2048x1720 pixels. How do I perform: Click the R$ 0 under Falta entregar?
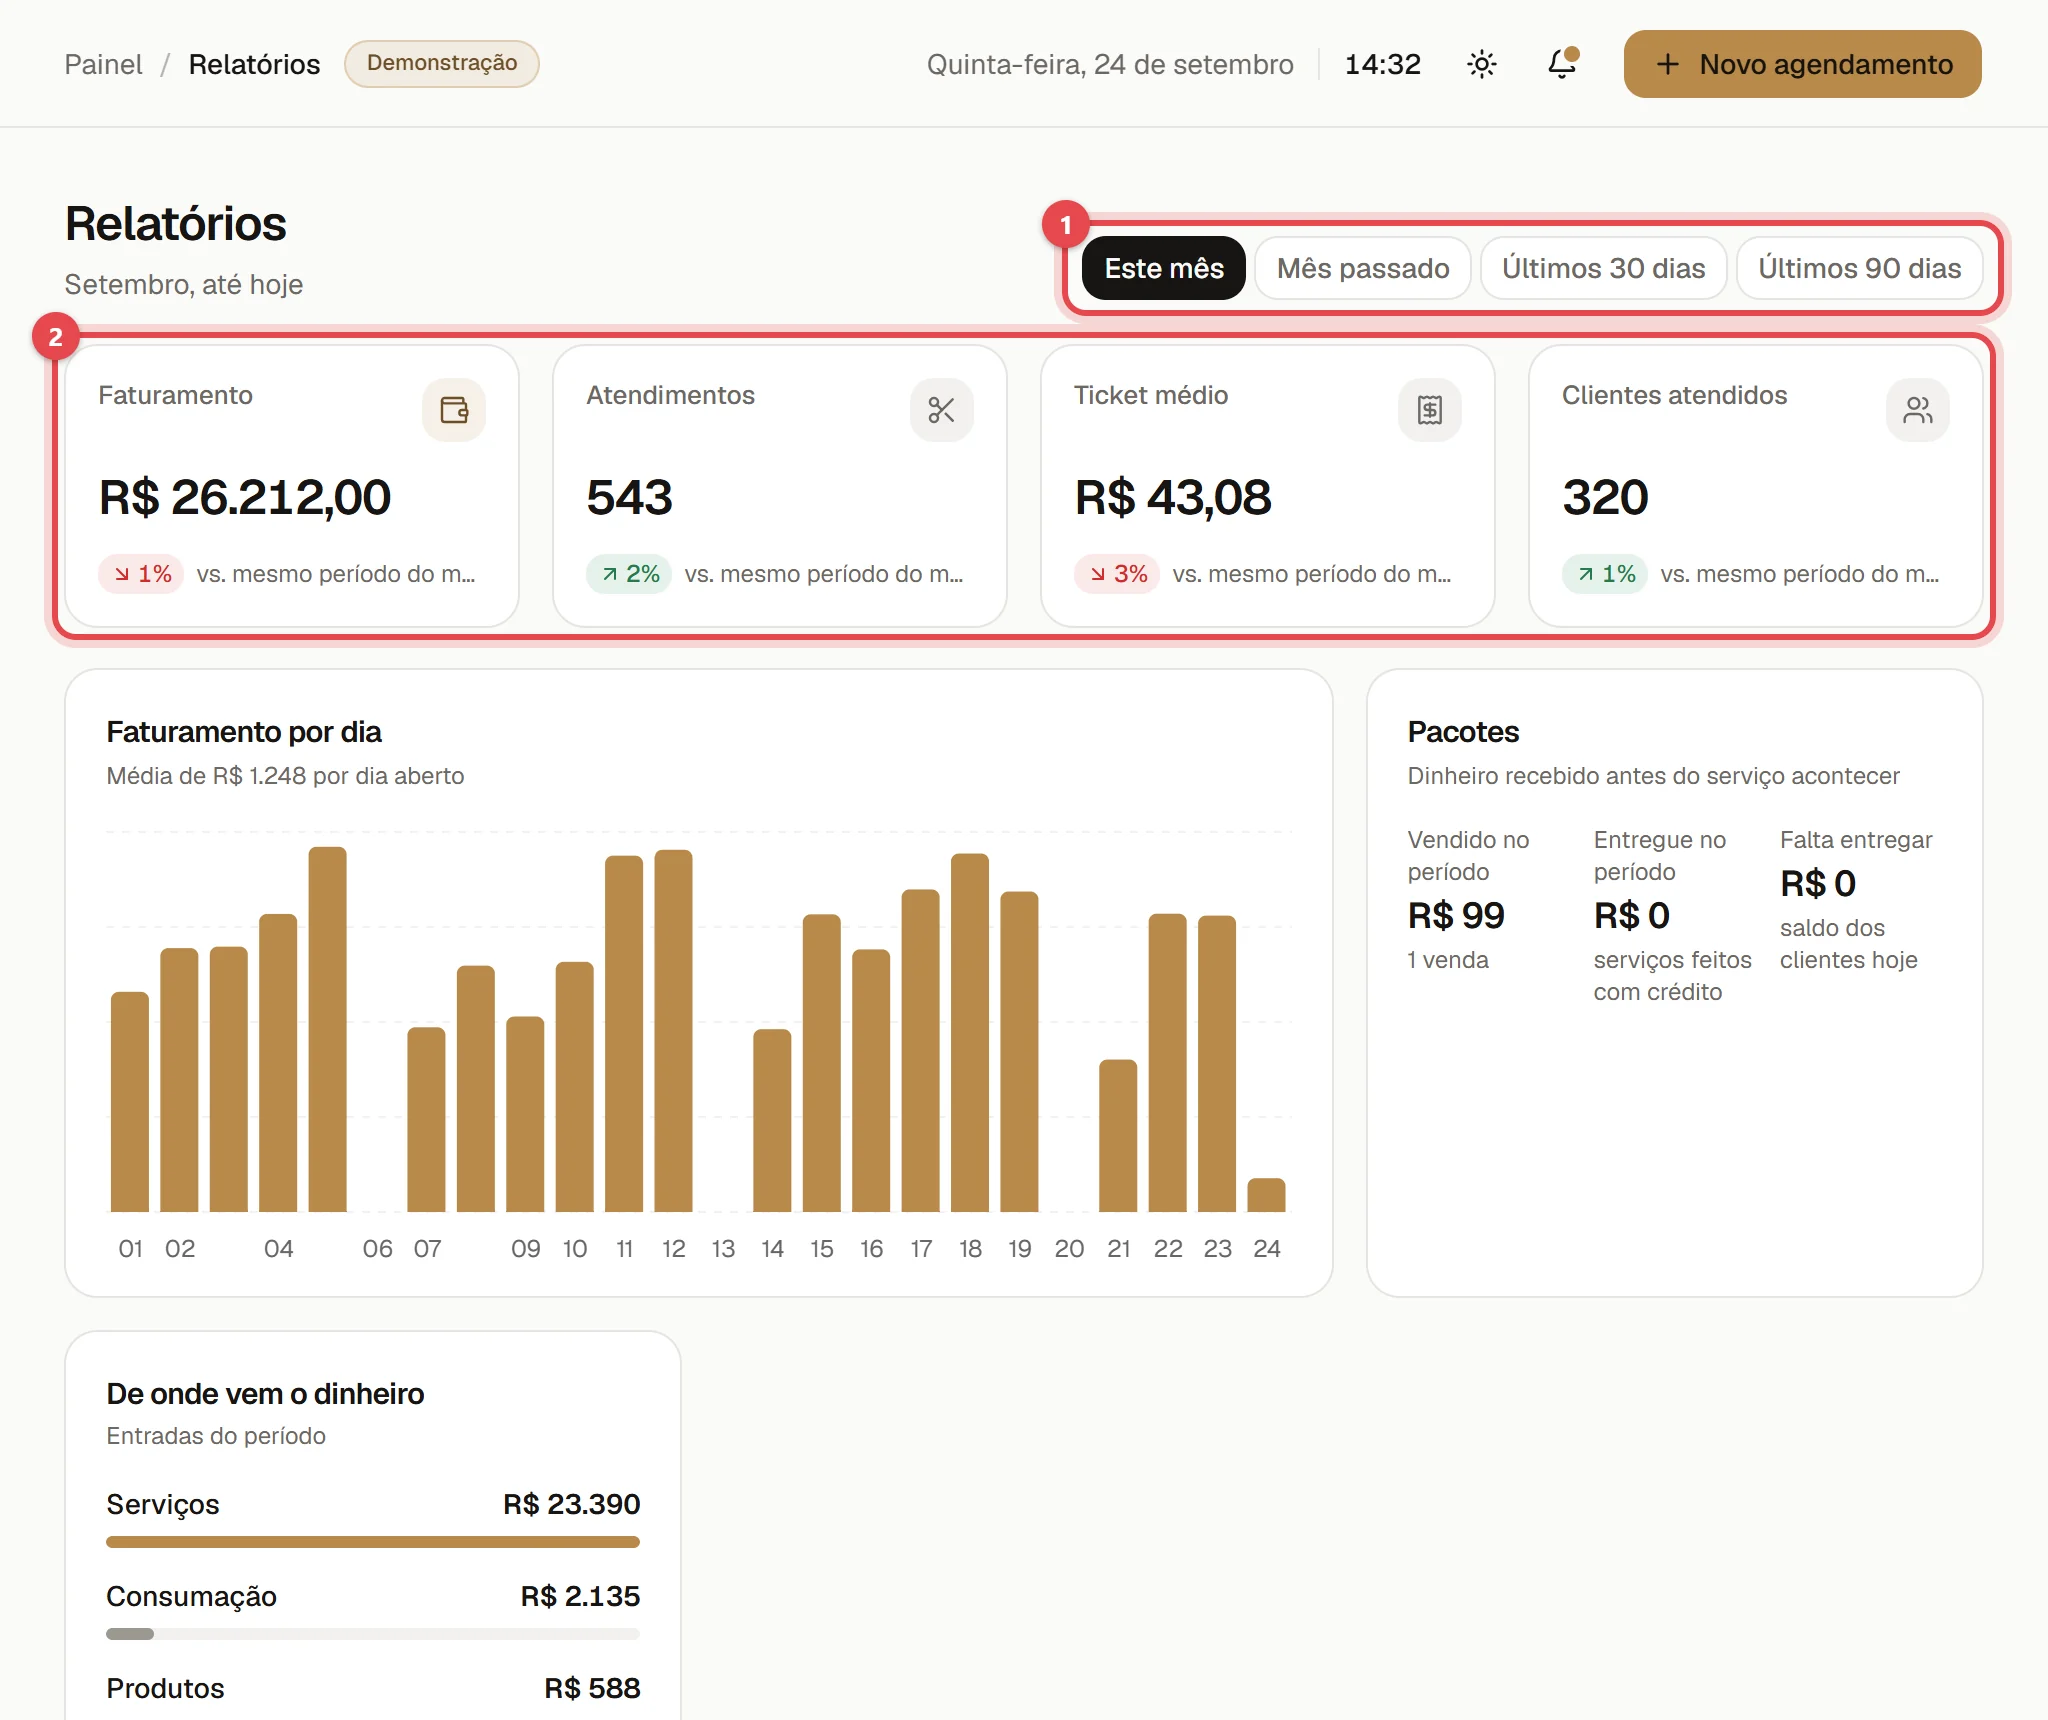pyautogui.click(x=1818, y=883)
